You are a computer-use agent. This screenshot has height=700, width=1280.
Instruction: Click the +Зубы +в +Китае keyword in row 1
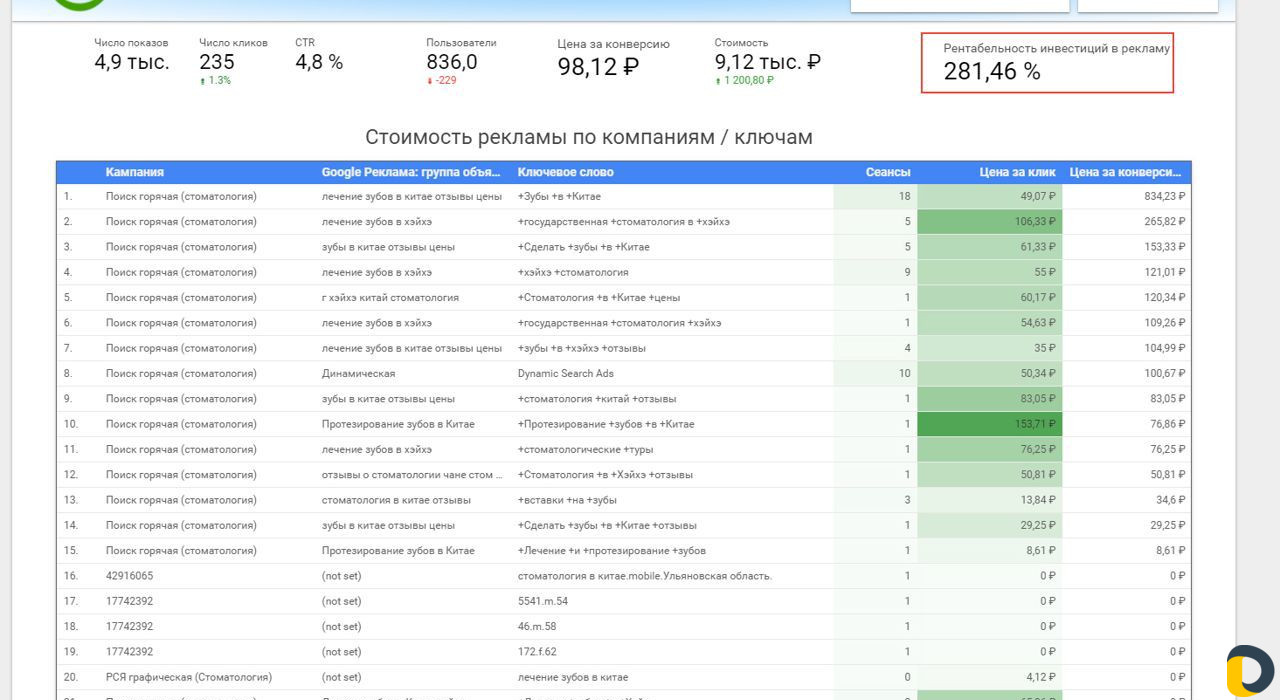point(559,197)
